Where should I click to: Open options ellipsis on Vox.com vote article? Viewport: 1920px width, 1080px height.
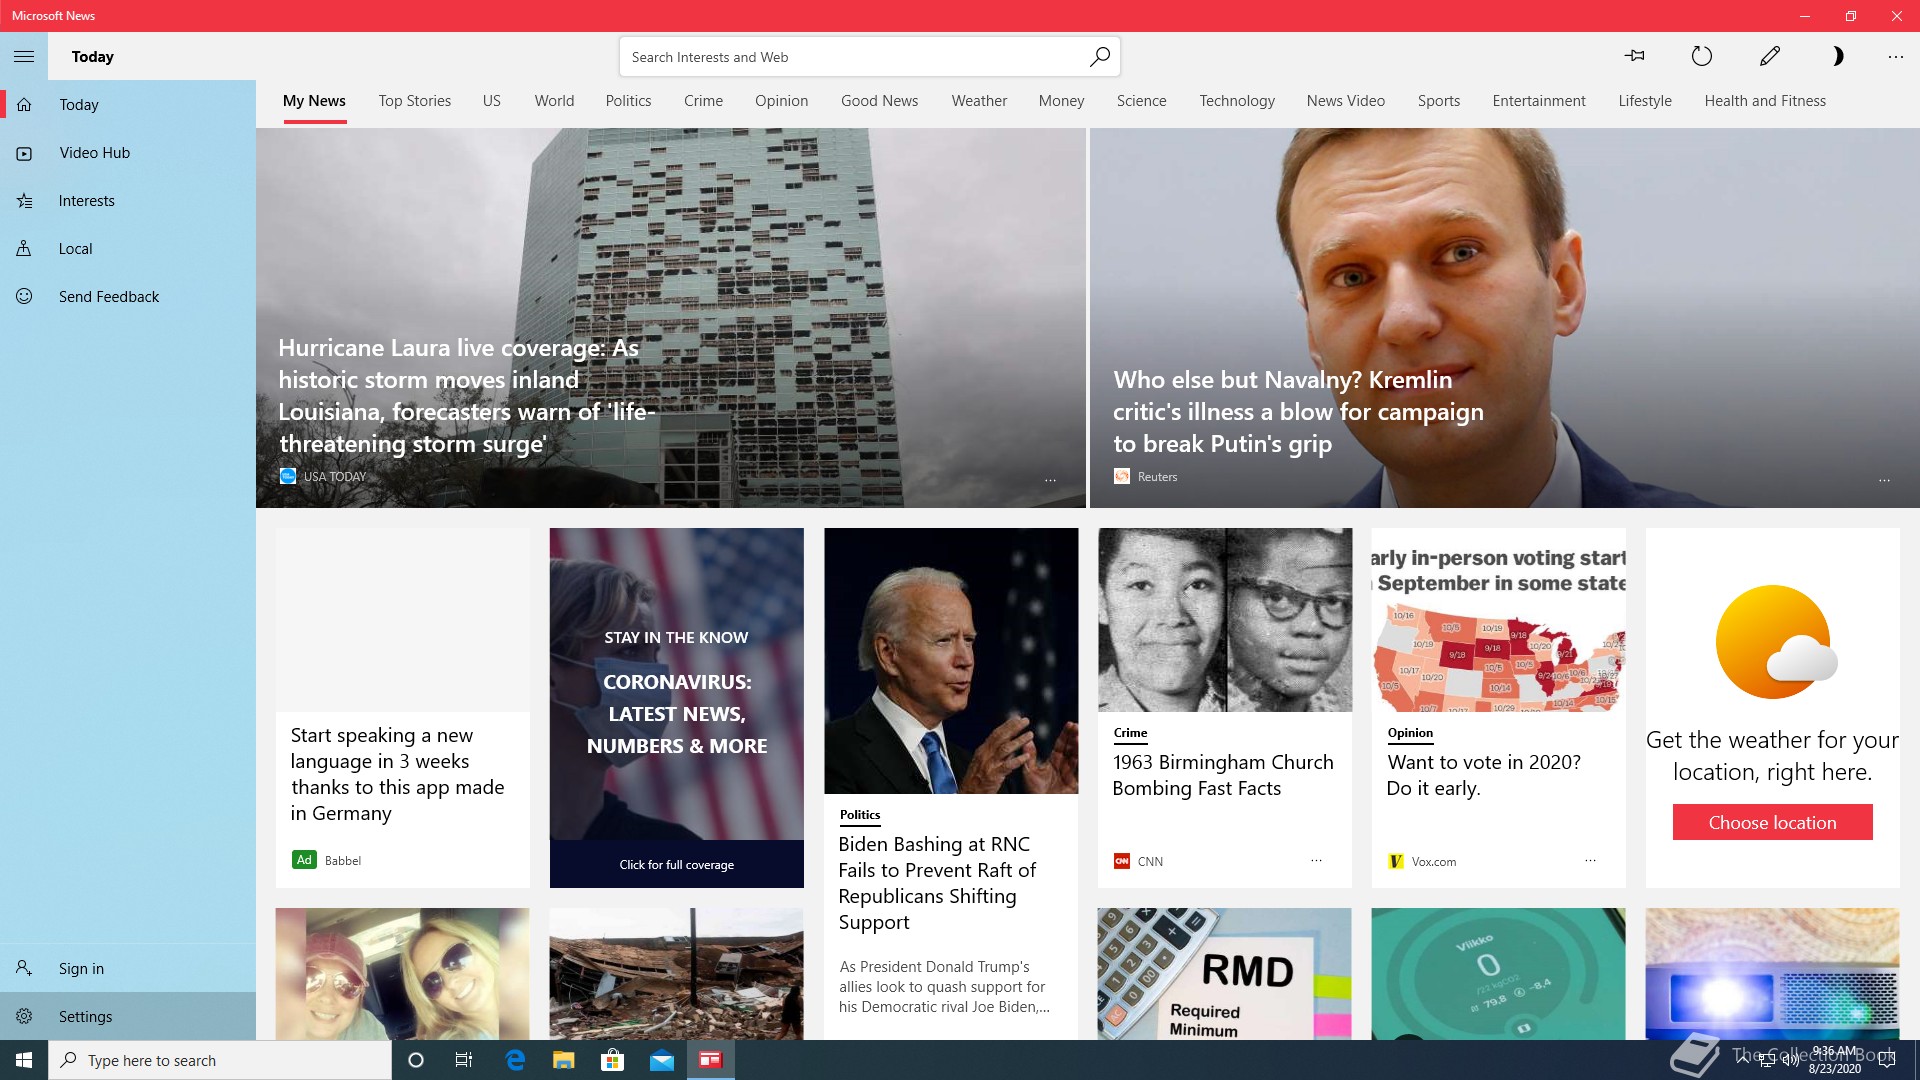point(1590,860)
